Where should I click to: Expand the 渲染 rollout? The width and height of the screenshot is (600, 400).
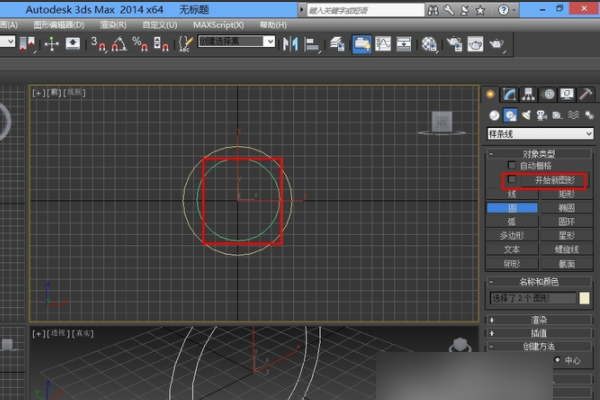click(x=539, y=320)
